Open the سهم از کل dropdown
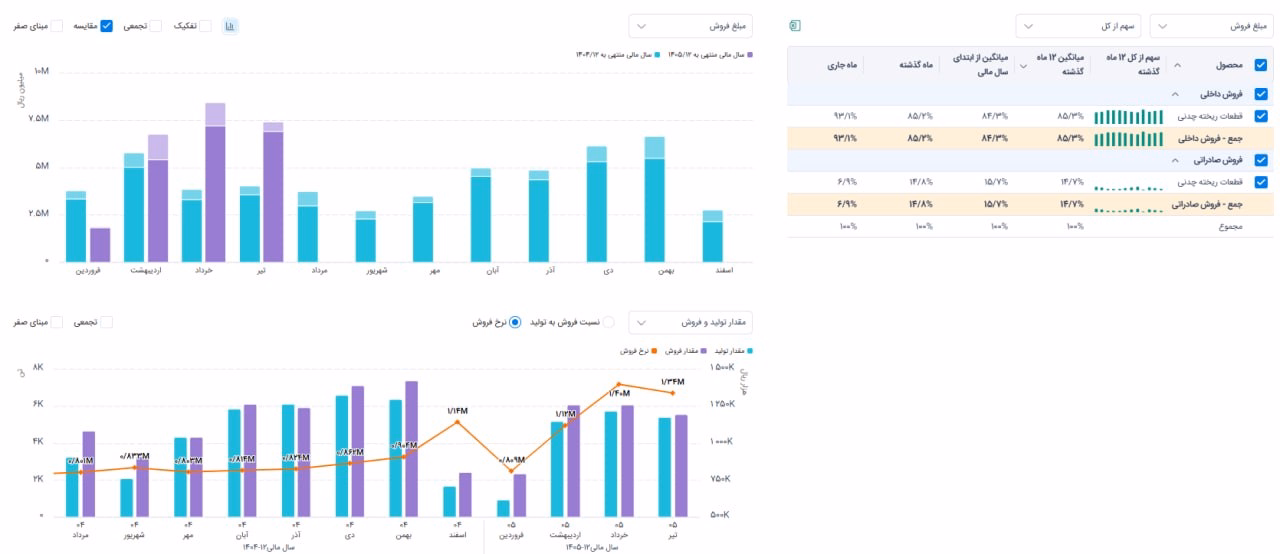 [1077, 26]
